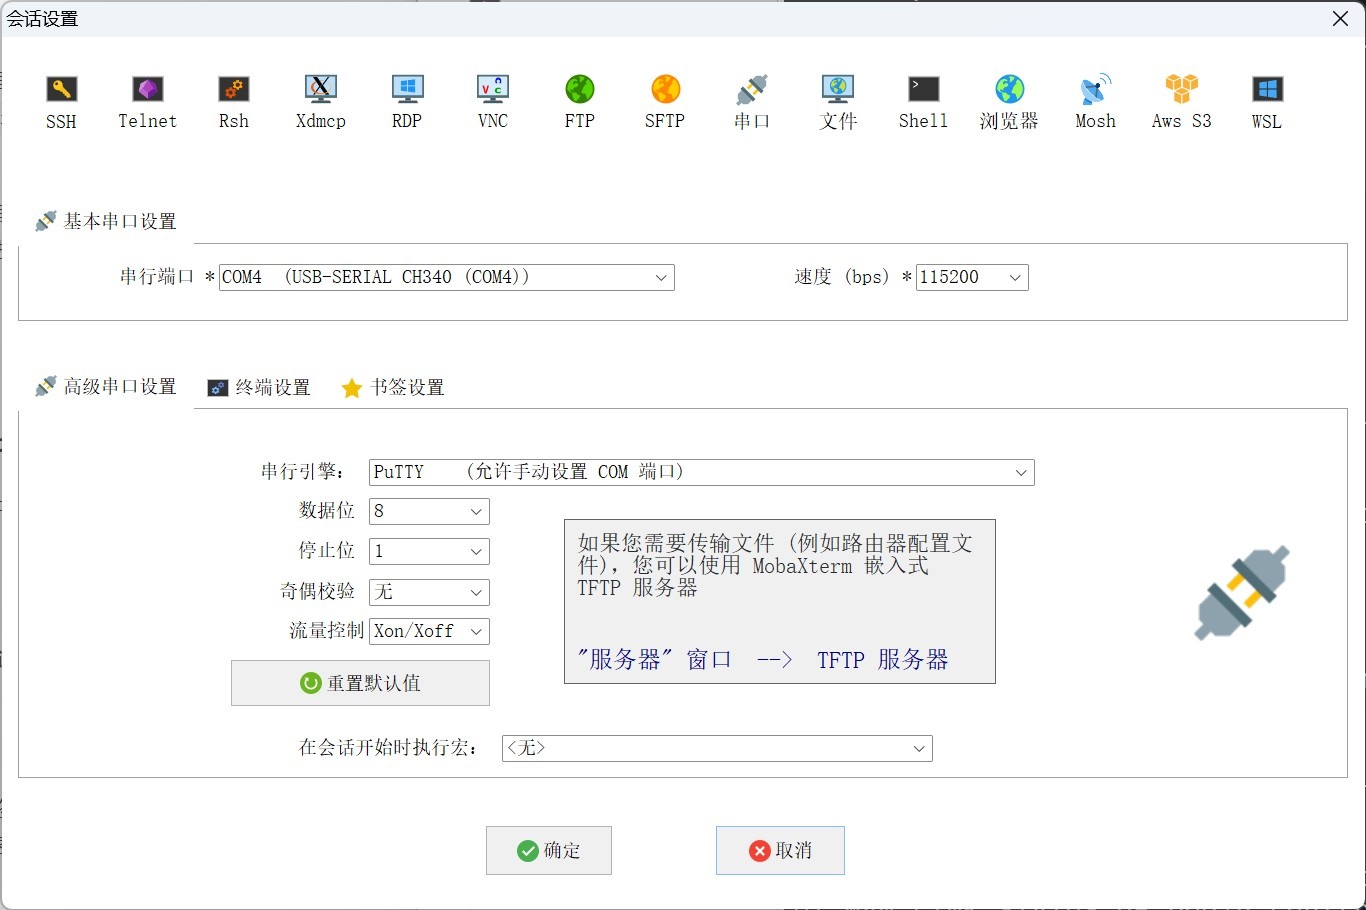The image size is (1366, 910).
Task: Open the 速度 (bps) 115200 dropdown
Action: (x=972, y=277)
